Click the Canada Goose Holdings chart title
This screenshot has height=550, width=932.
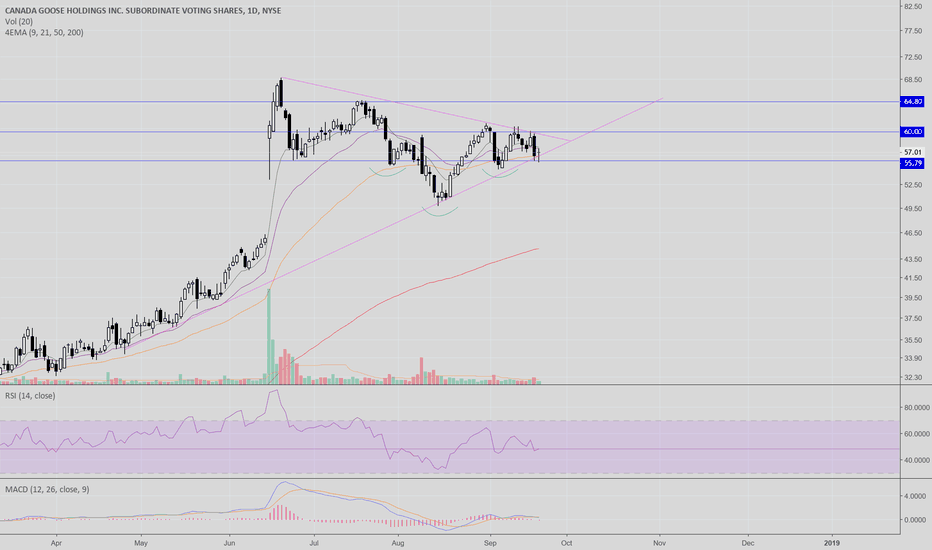[x=143, y=10]
